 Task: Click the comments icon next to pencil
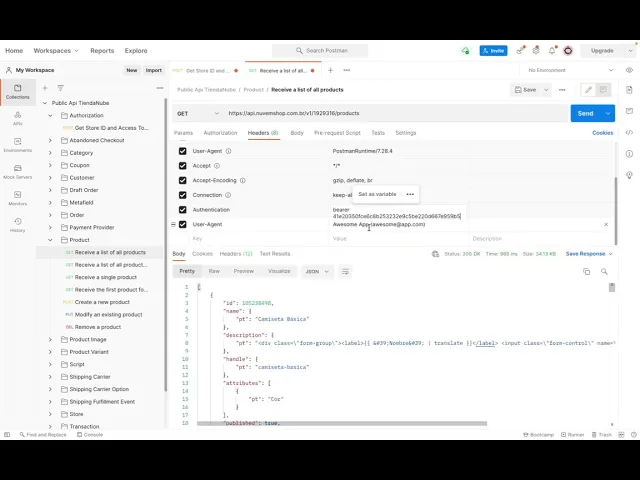[603, 90]
